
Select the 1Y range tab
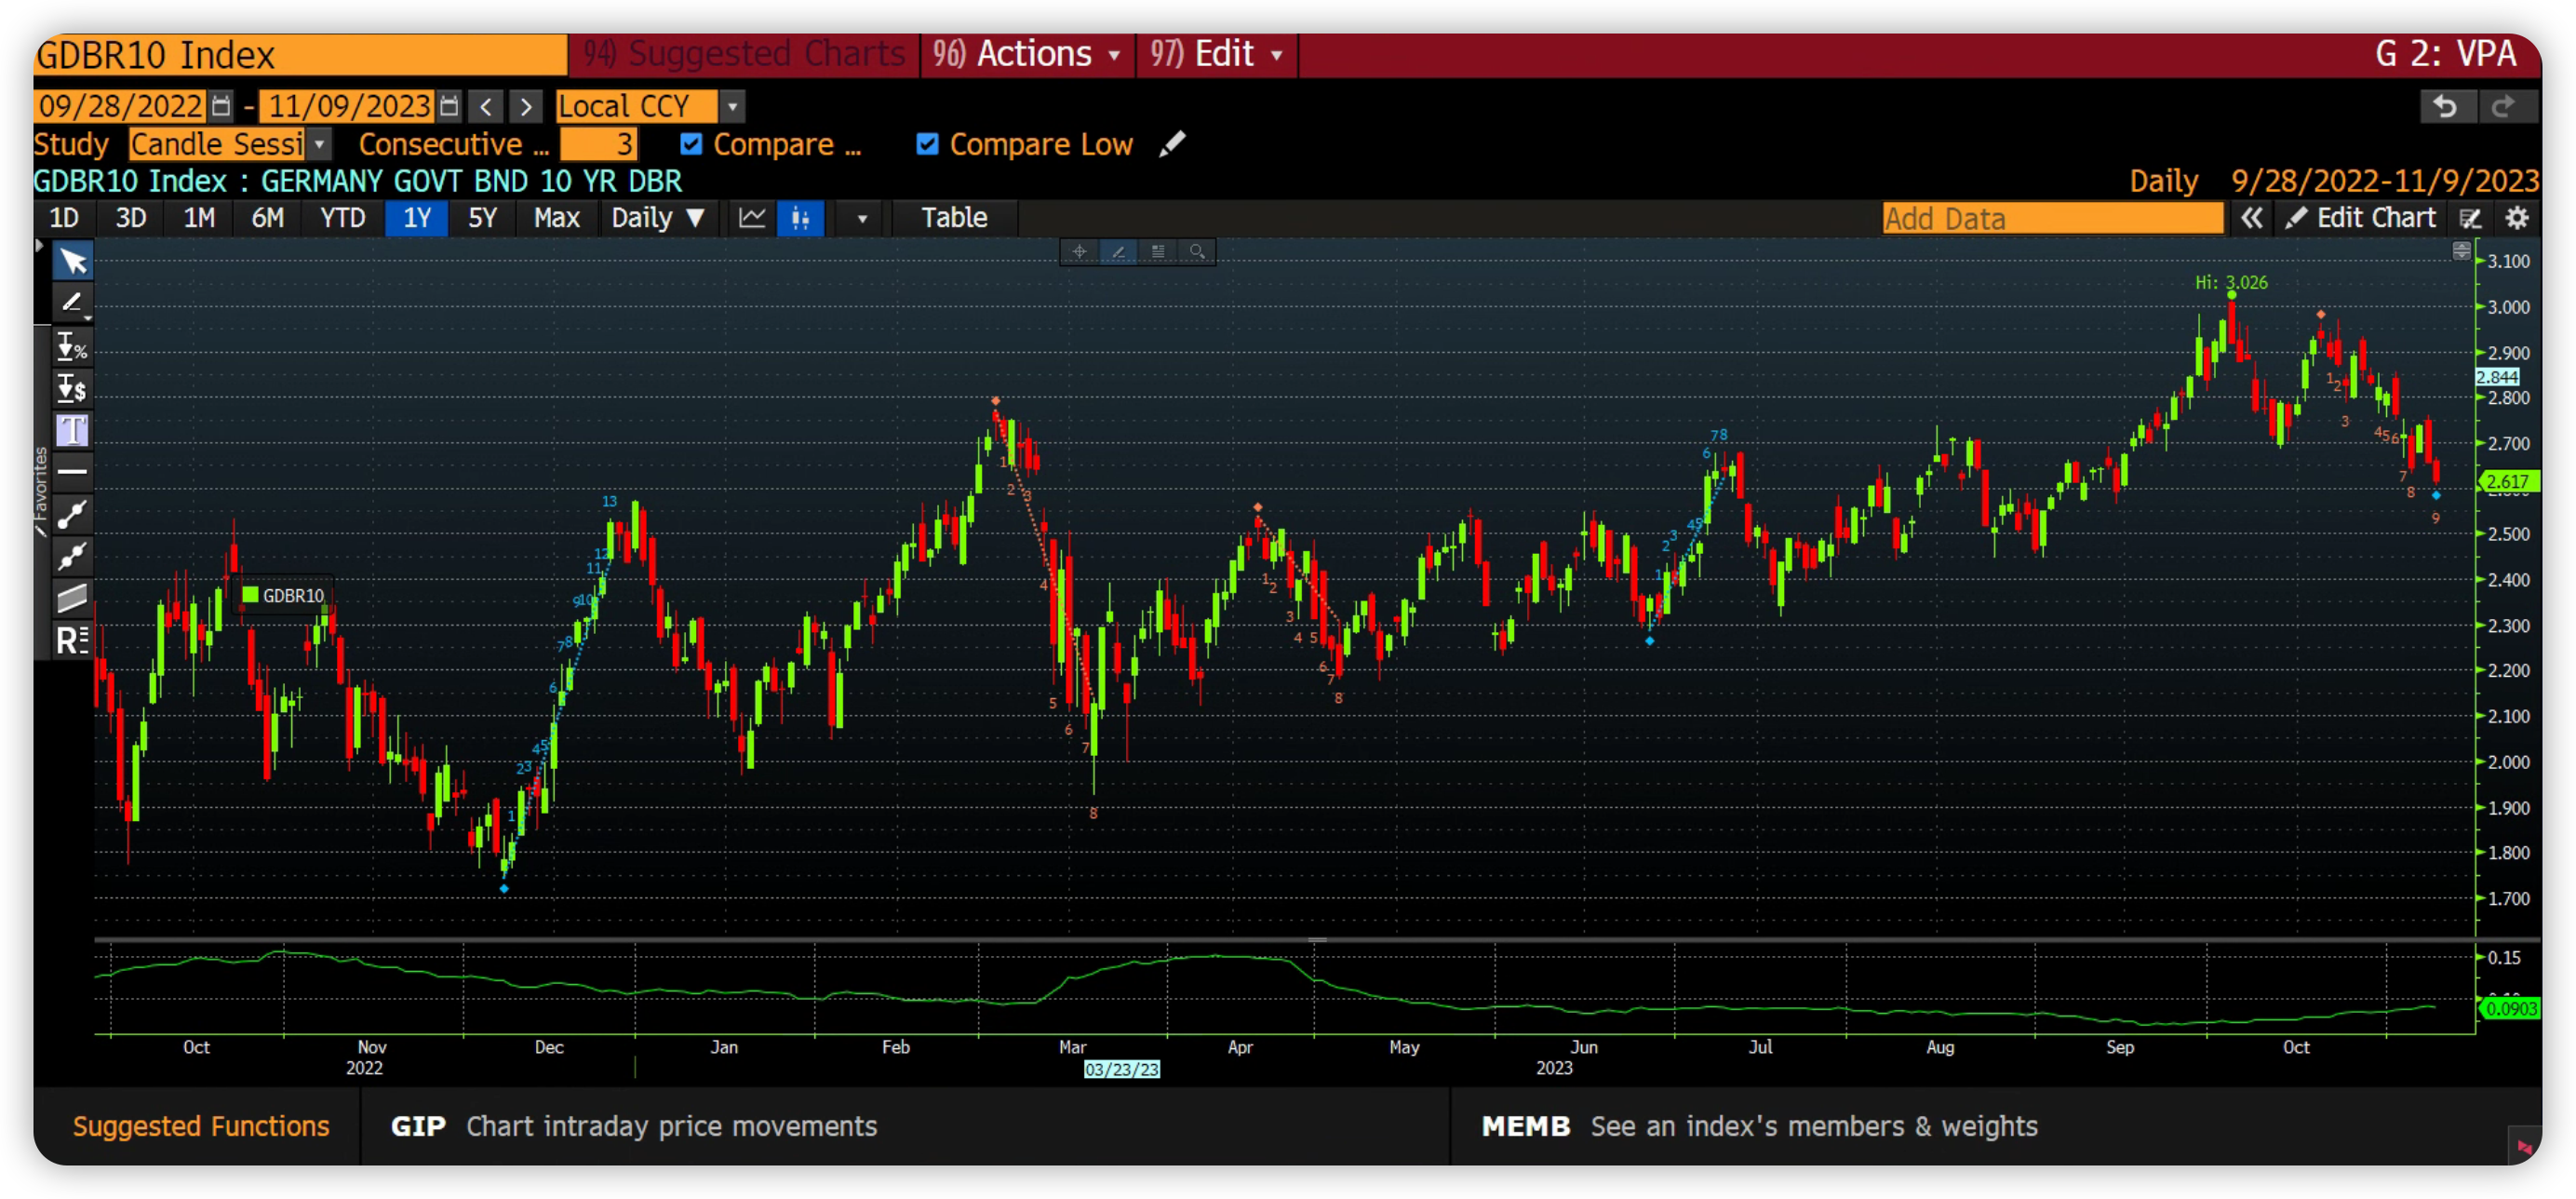417,218
